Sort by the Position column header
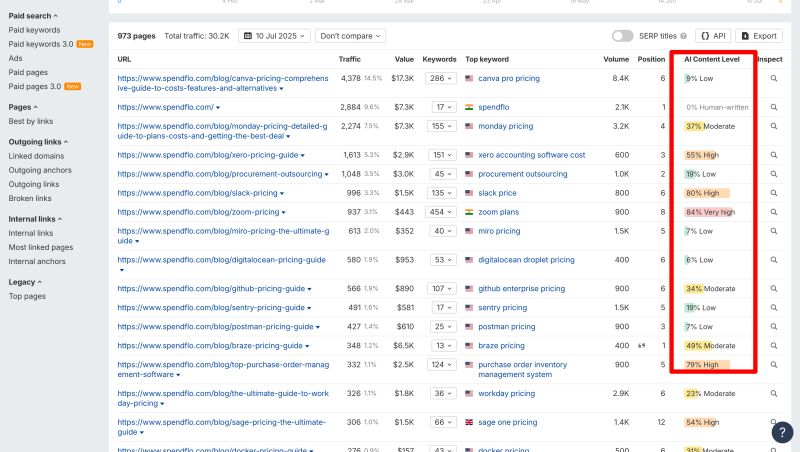Viewport: 800px width, 452px height. point(651,59)
